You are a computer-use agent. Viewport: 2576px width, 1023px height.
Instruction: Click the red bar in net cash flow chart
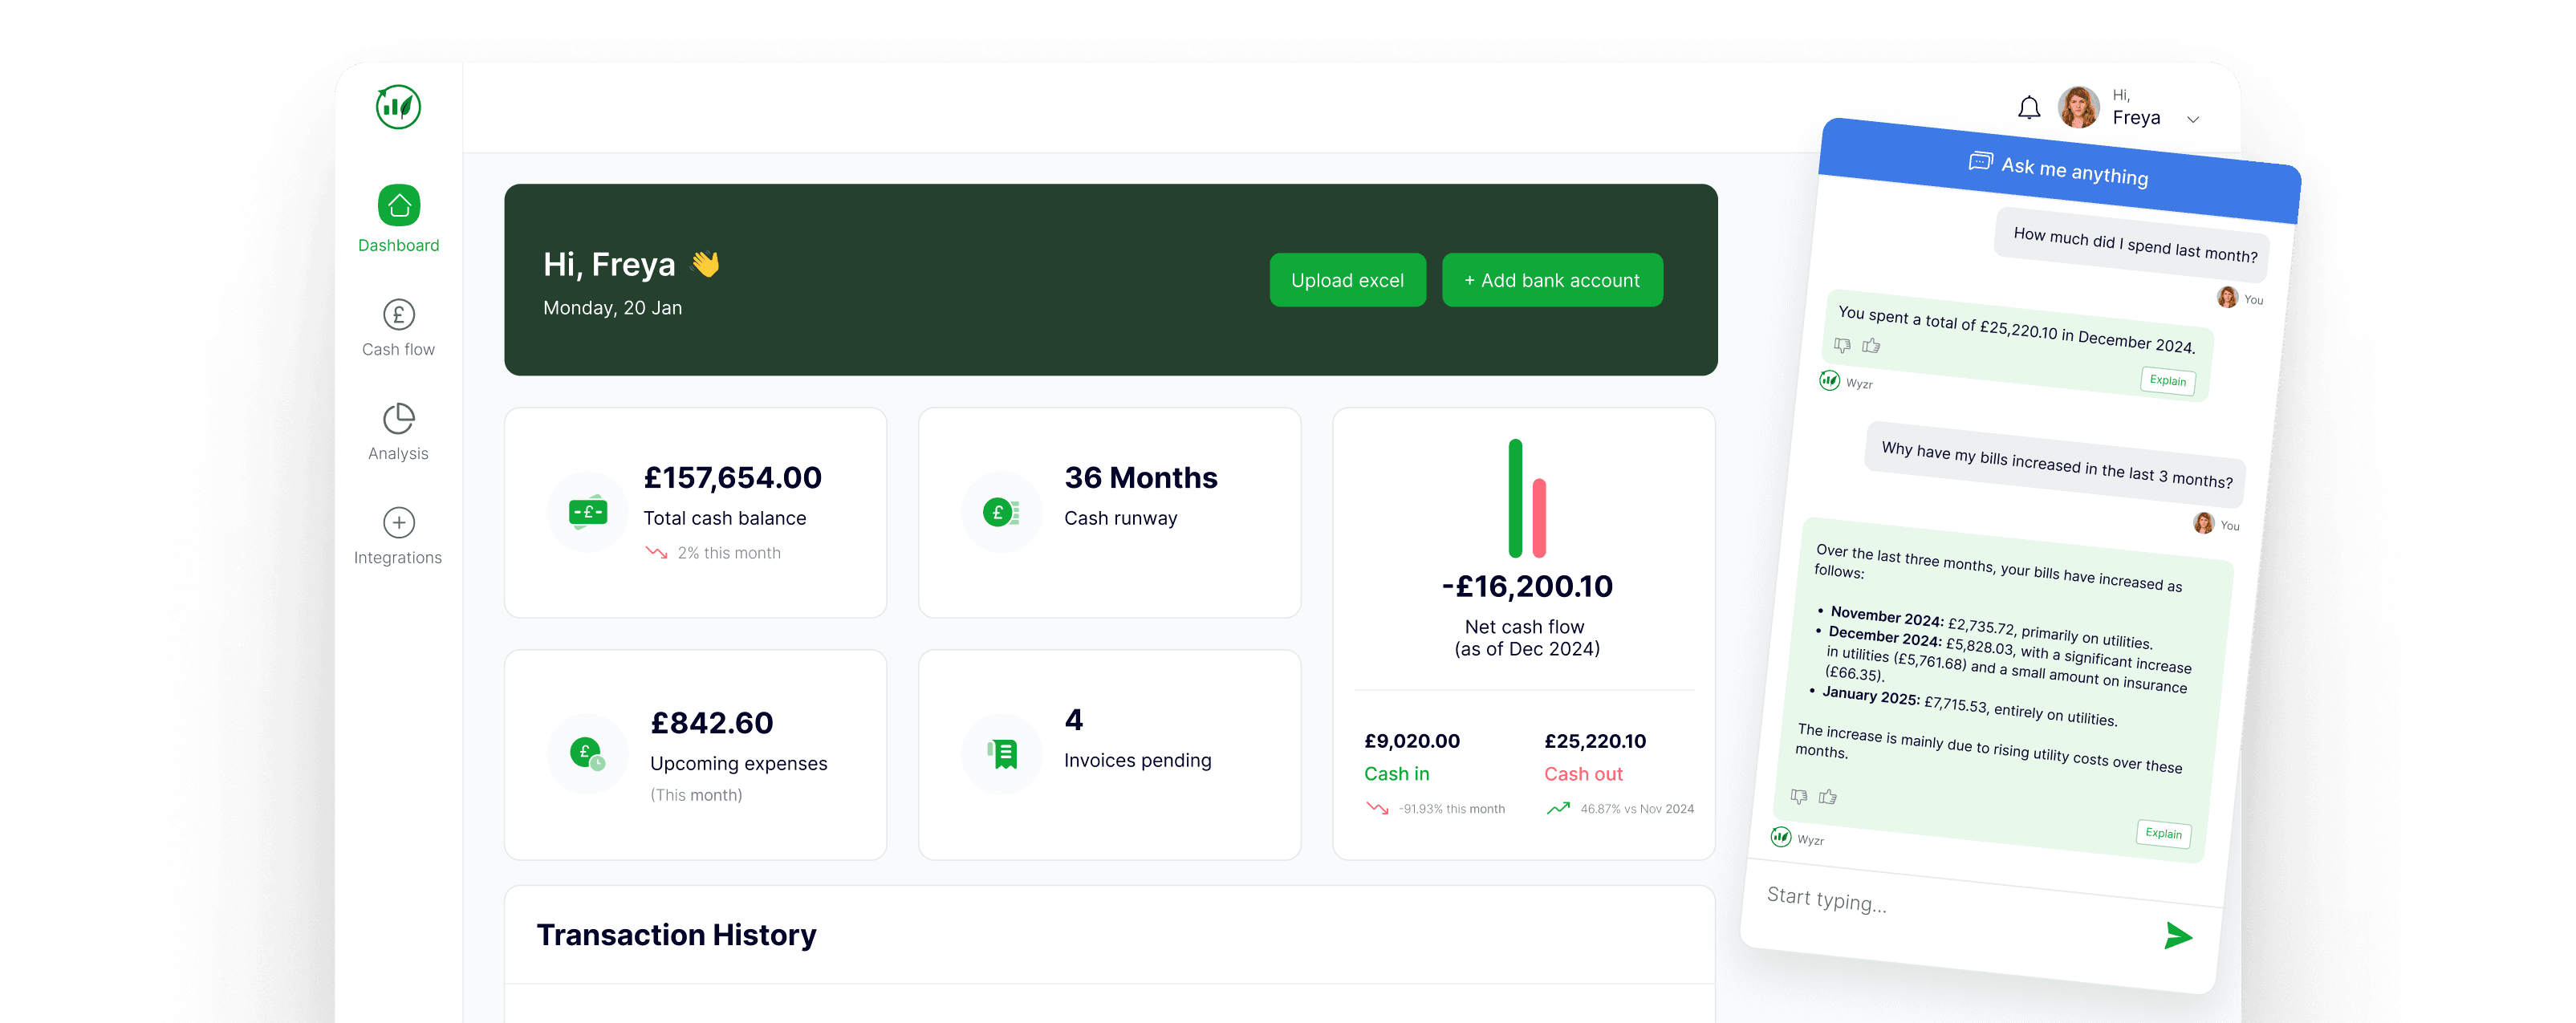(1540, 518)
